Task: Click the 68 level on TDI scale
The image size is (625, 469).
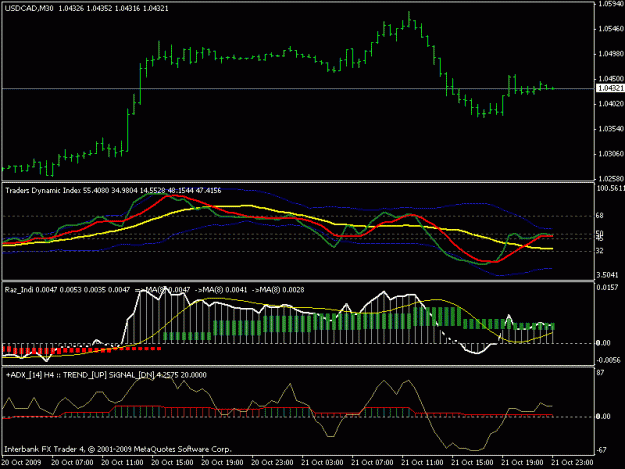Action: pyautogui.click(x=599, y=216)
